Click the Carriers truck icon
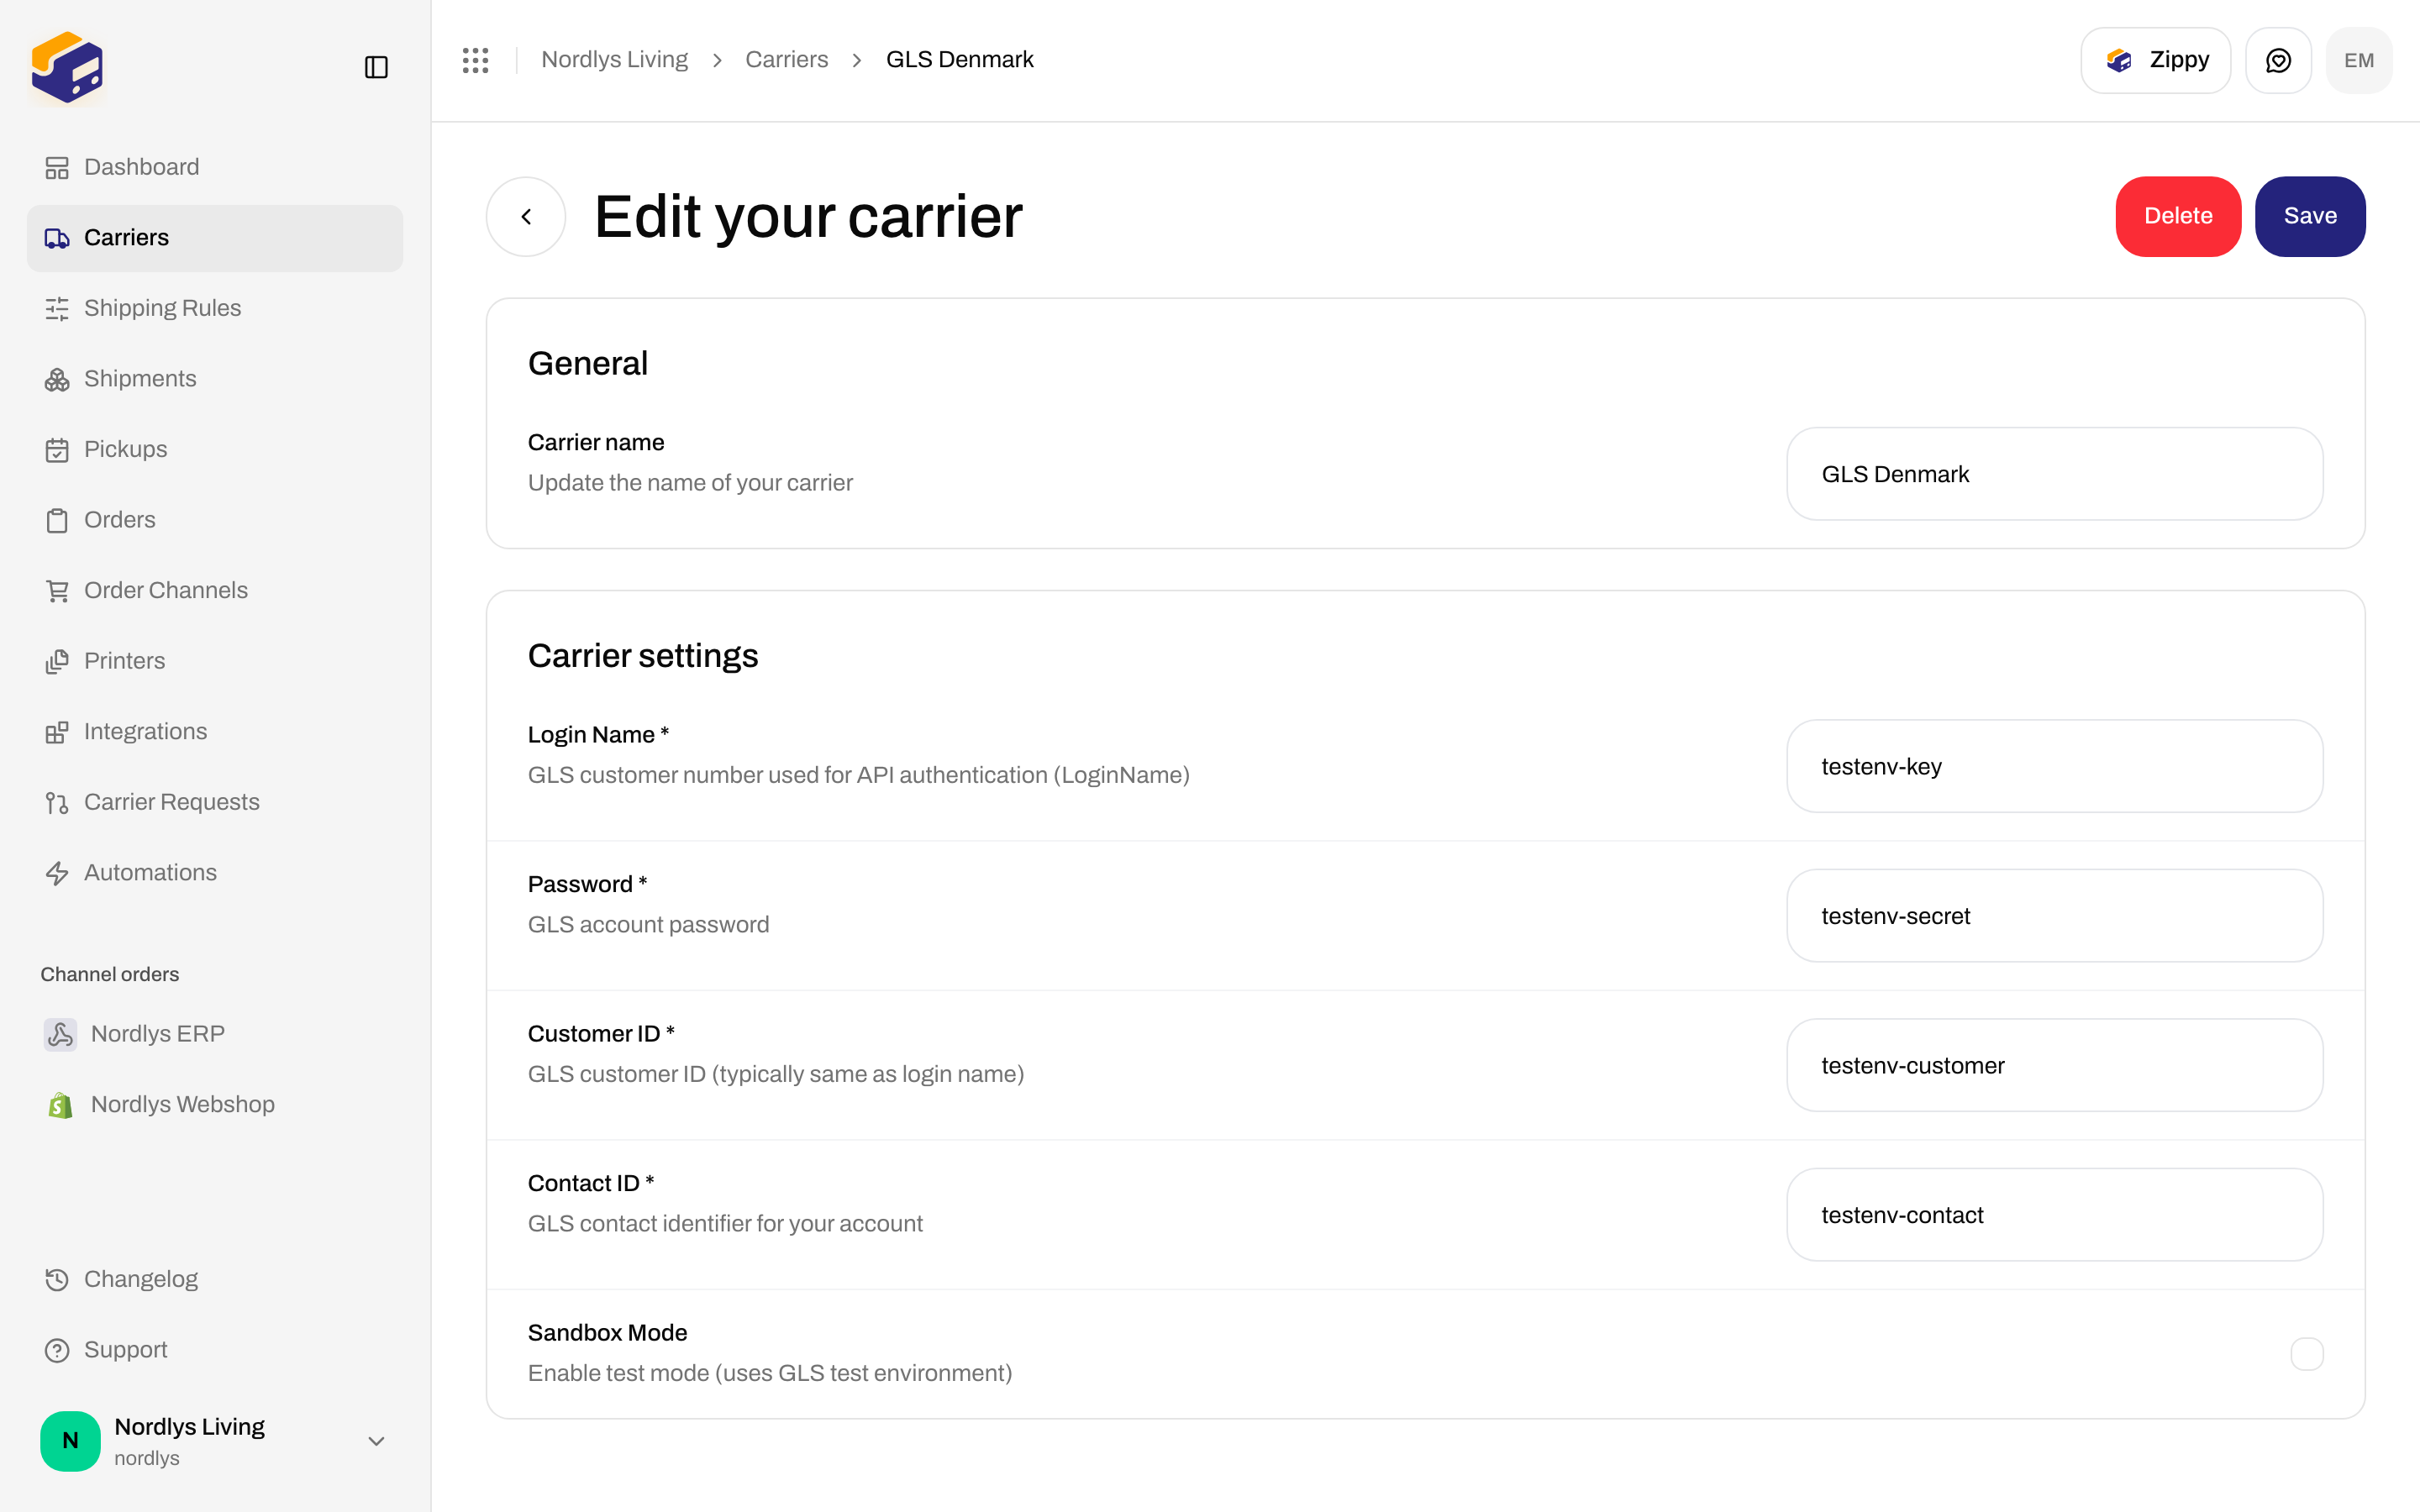Viewport: 2420px width, 1512px height. pyautogui.click(x=57, y=238)
